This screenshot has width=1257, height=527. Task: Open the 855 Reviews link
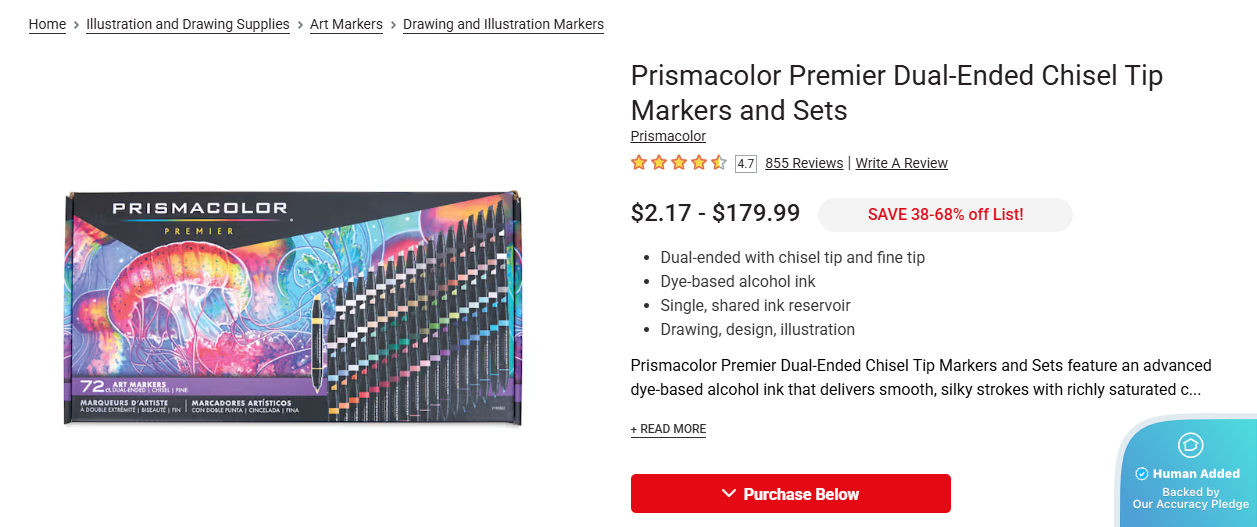pos(804,163)
